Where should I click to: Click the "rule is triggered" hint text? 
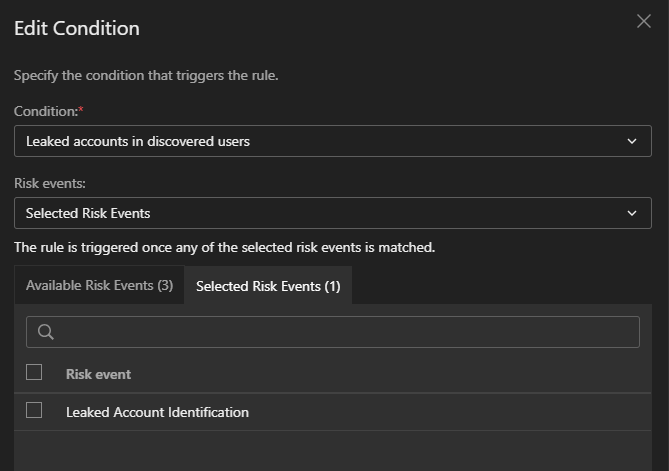tap(224, 247)
